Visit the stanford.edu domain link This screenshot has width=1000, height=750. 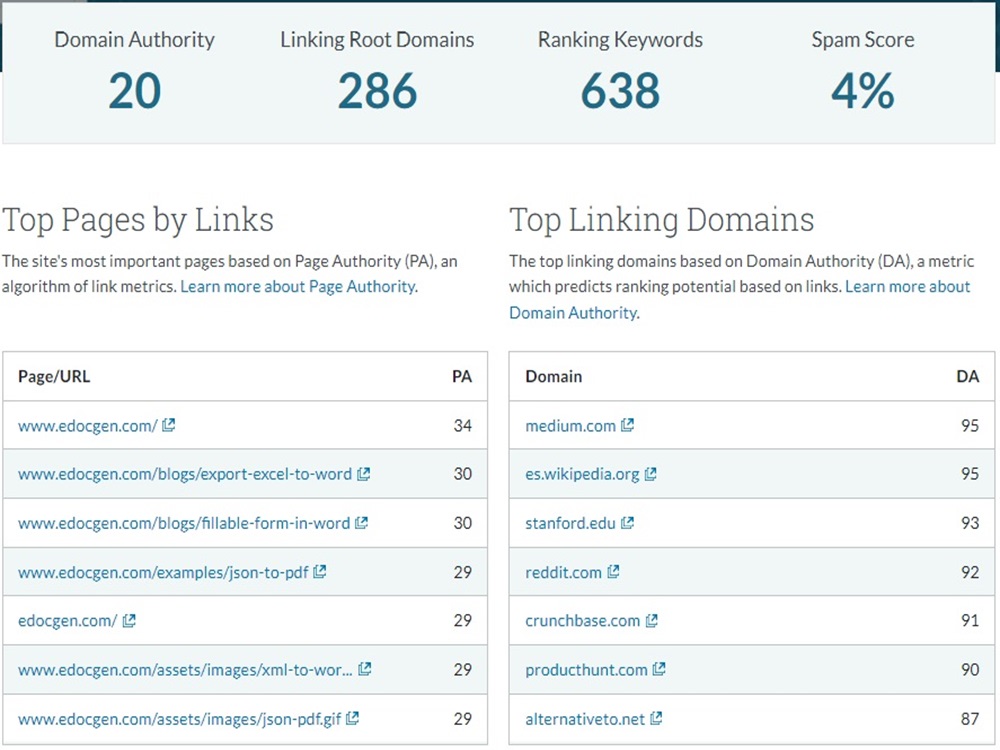click(x=571, y=523)
